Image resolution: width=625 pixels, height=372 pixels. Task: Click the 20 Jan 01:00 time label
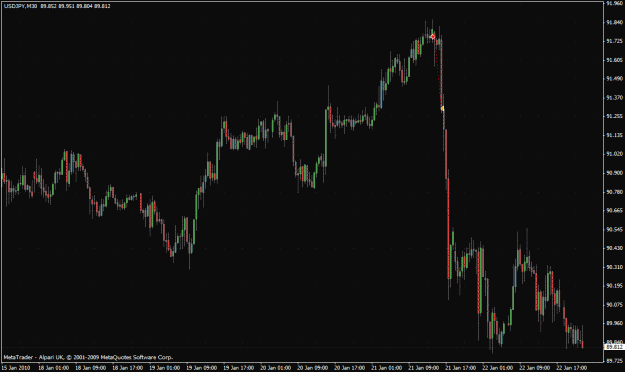point(275,368)
